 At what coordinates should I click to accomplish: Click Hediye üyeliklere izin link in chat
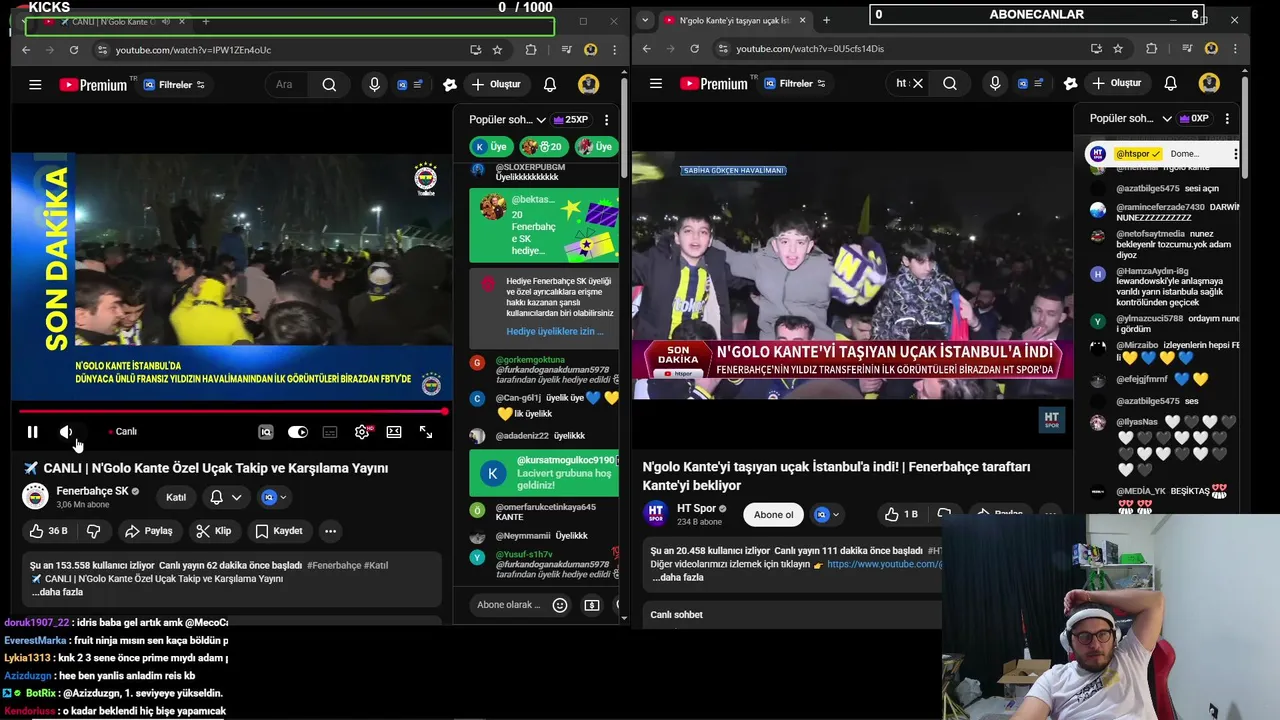555,331
